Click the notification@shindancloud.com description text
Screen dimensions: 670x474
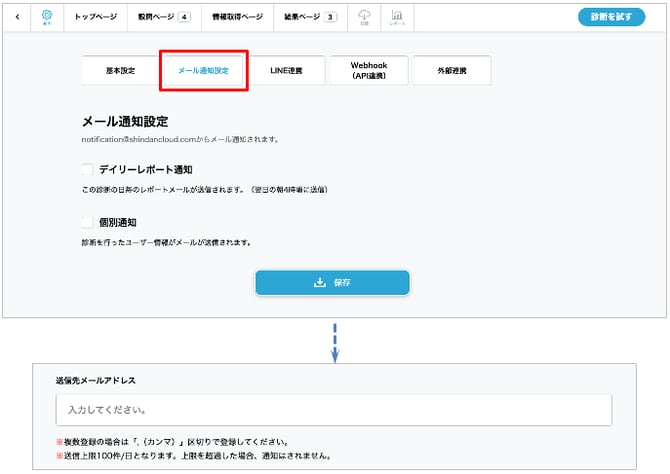[180, 139]
